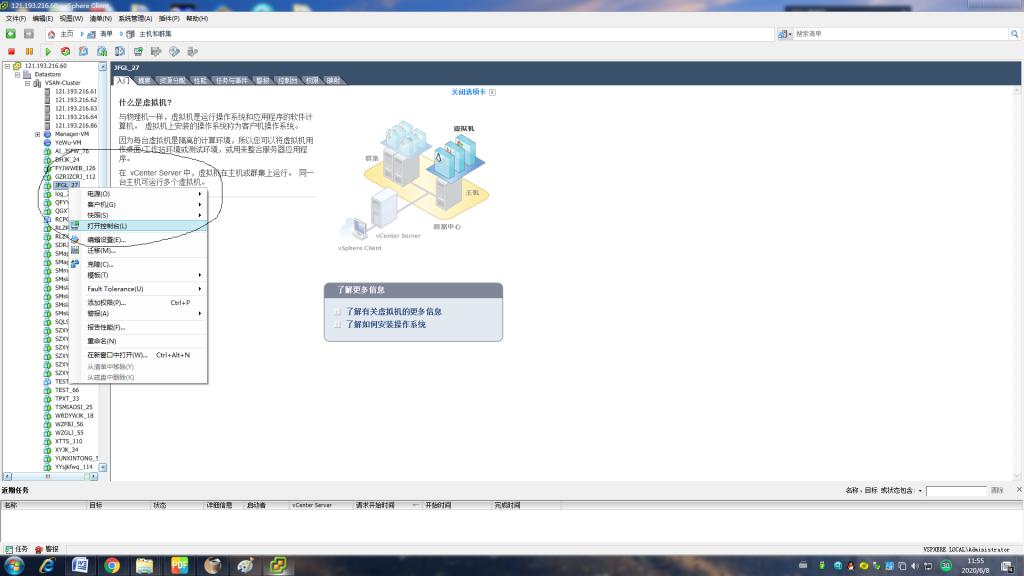Collapse the 121.193.216.60 root tree node
This screenshot has width=1024, height=576.
[7, 66]
